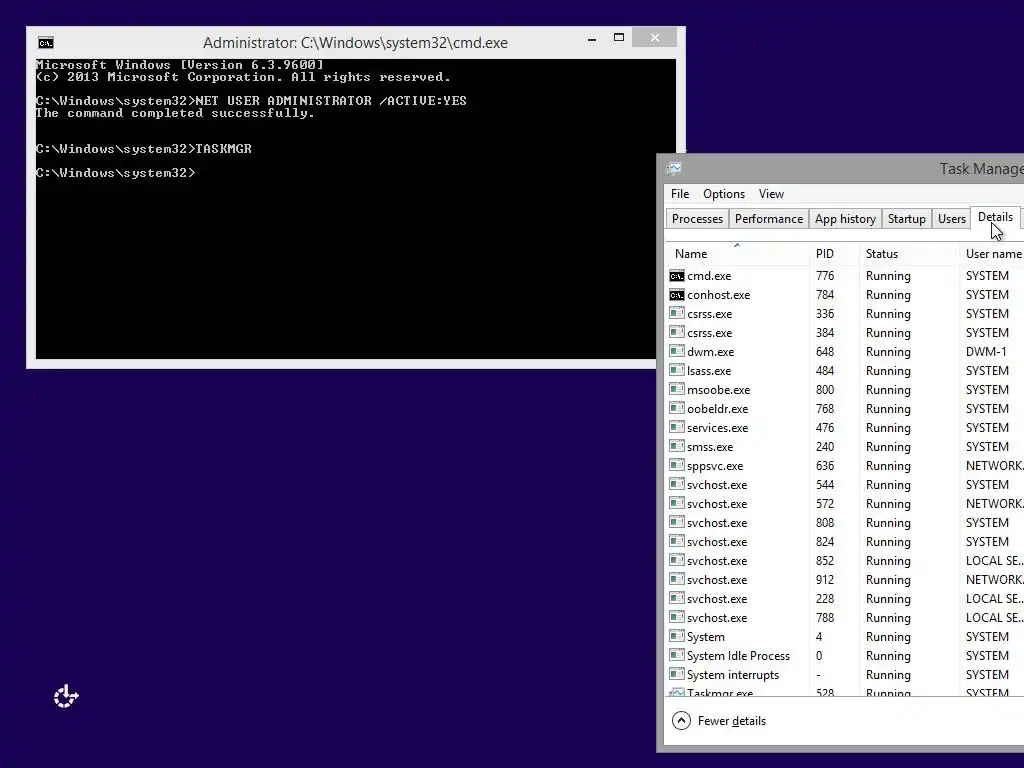Select the lsass.exe process icon
The height and width of the screenshot is (768, 1024).
point(677,370)
